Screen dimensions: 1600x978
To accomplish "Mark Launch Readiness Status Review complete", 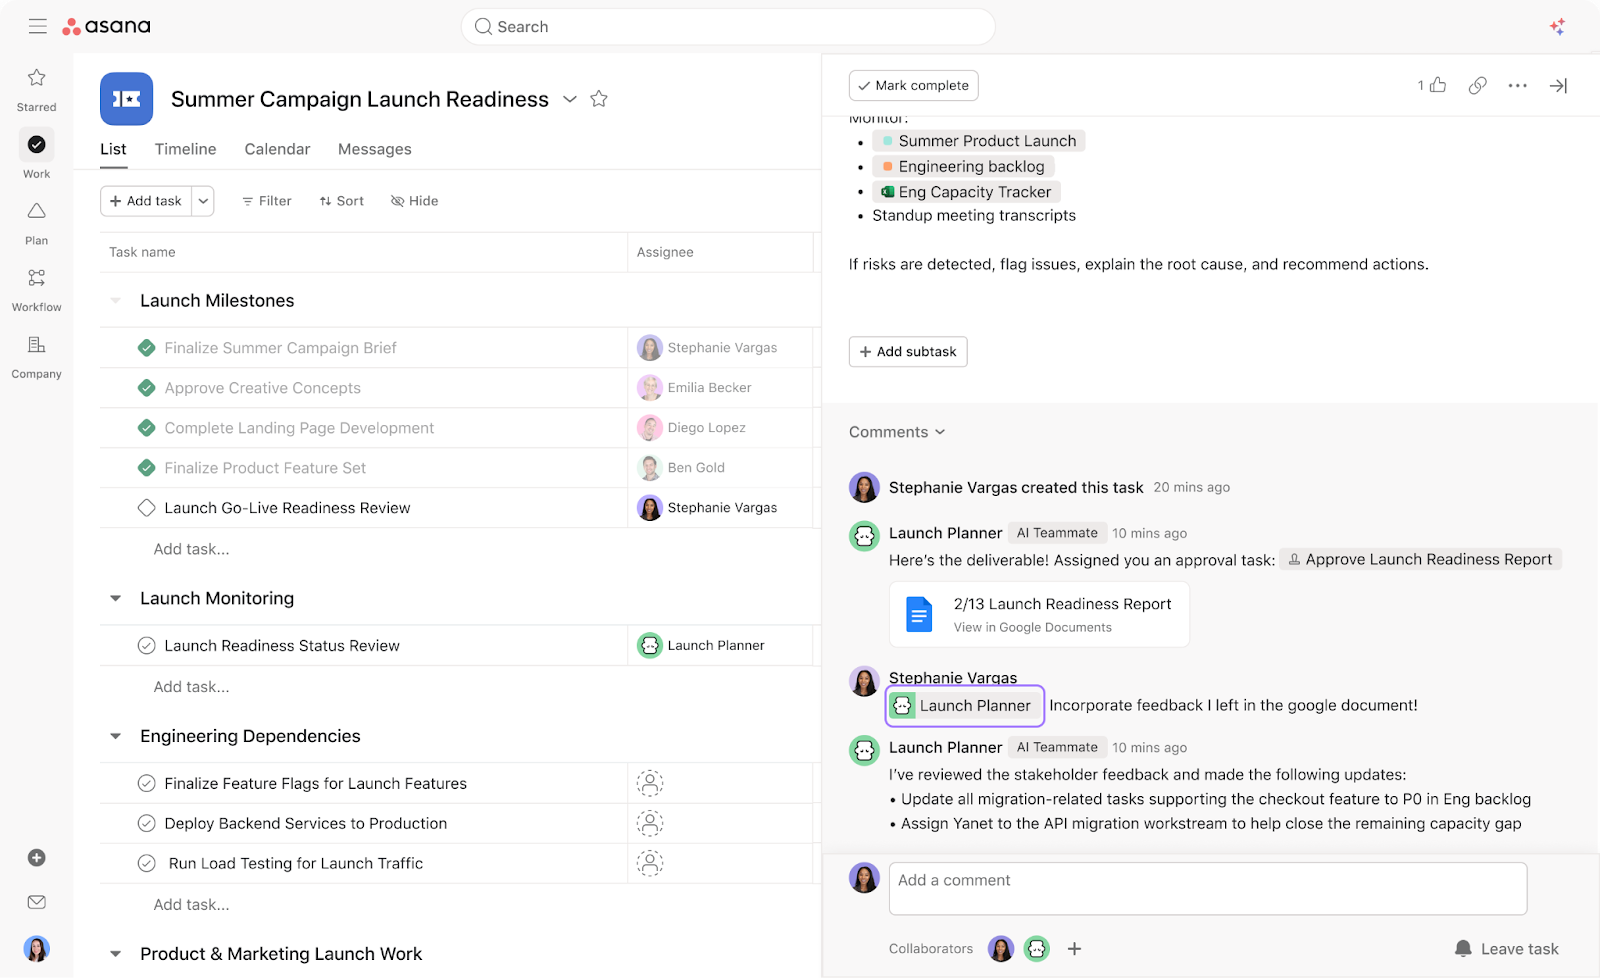I will click(146, 646).
